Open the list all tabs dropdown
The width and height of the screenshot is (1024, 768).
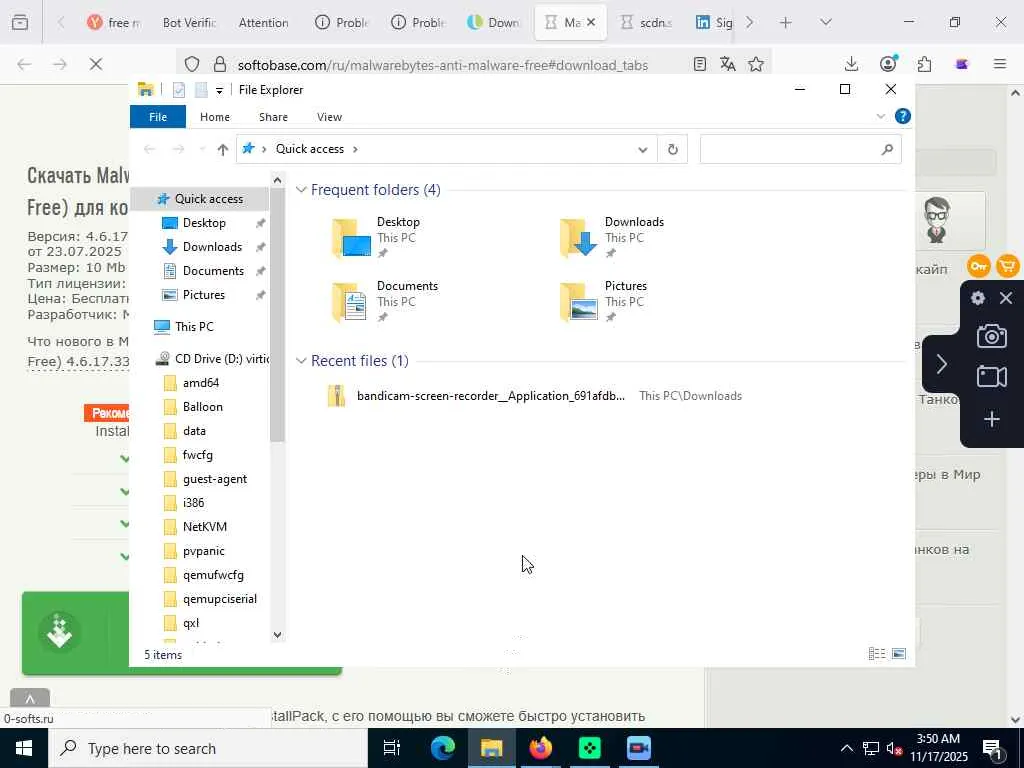825,23
